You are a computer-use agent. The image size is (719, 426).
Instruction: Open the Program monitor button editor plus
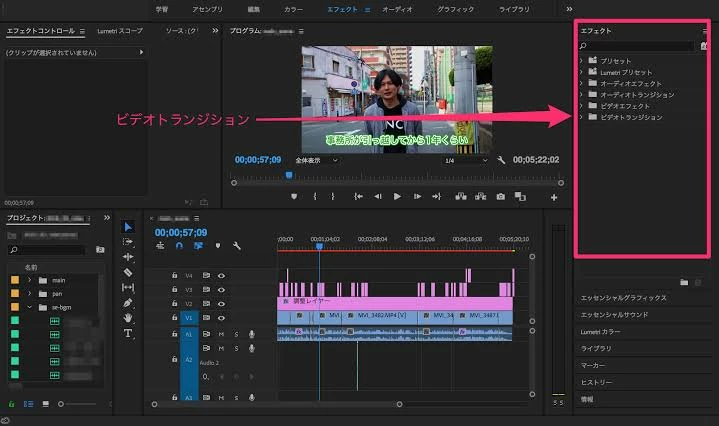(554, 198)
